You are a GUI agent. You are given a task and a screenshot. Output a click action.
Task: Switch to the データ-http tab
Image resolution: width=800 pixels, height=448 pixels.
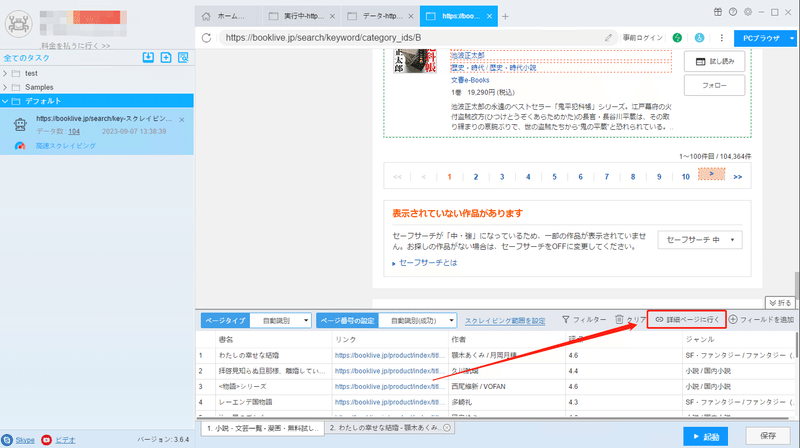(378, 16)
